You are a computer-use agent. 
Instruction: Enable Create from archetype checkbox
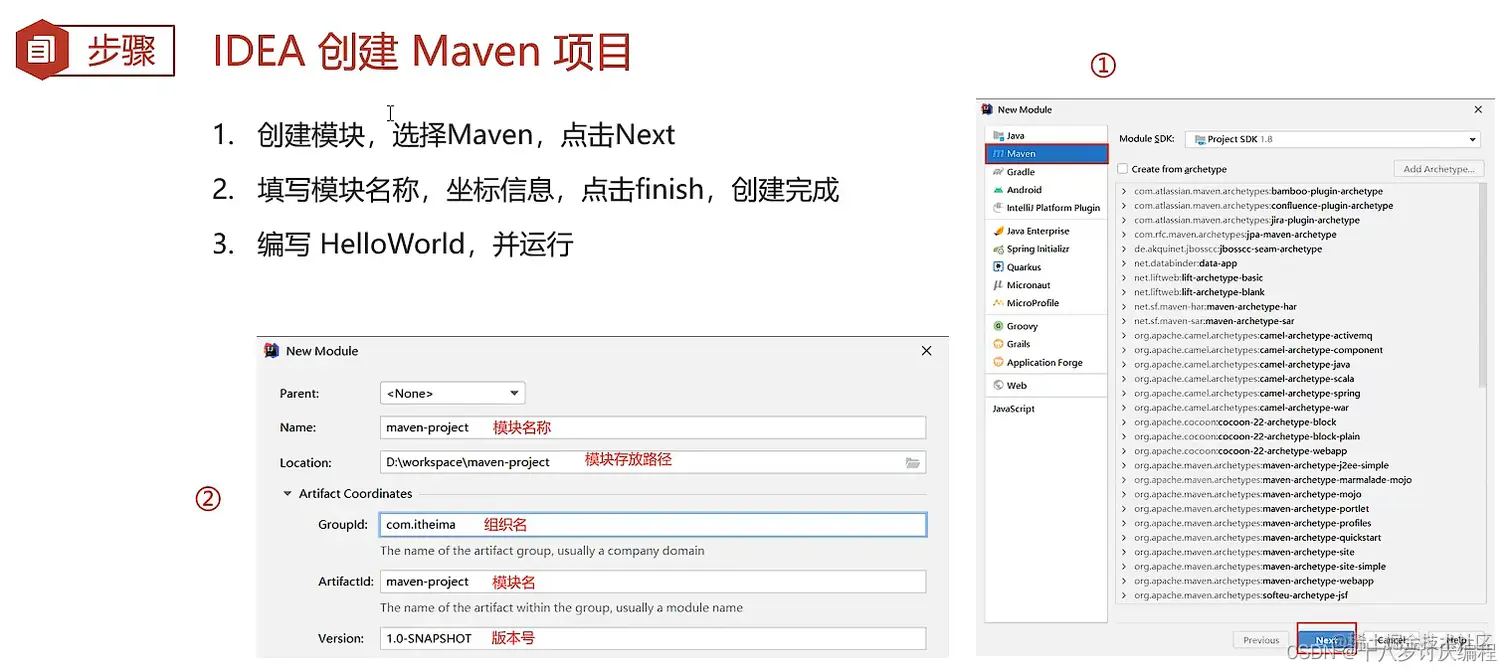(x=1123, y=169)
